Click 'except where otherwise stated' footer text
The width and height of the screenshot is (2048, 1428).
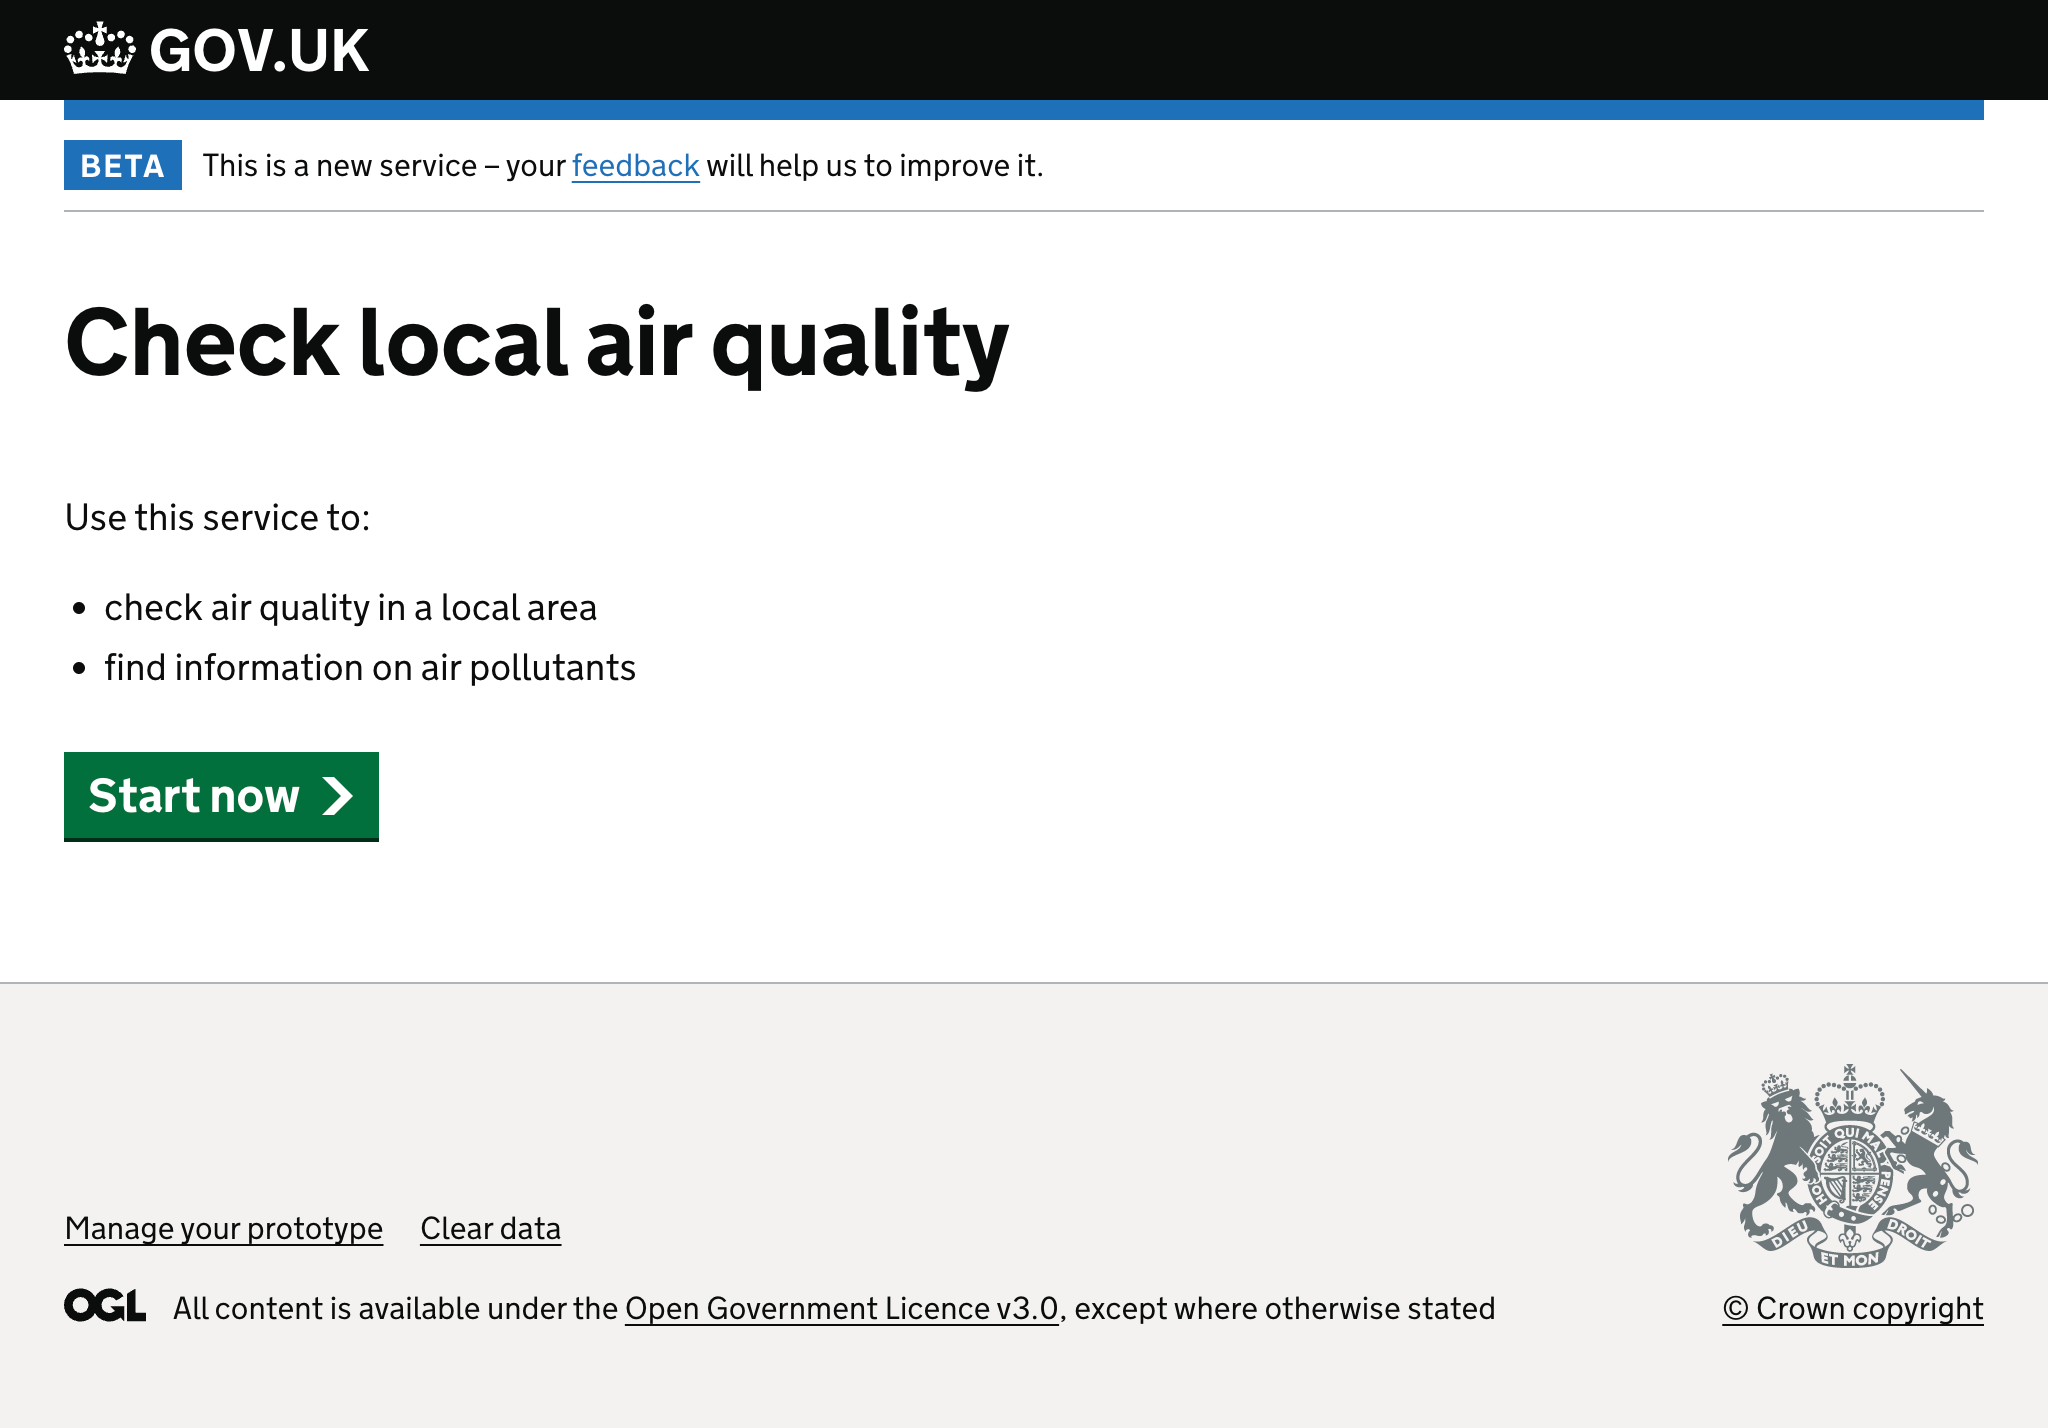click(x=1285, y=1308)
